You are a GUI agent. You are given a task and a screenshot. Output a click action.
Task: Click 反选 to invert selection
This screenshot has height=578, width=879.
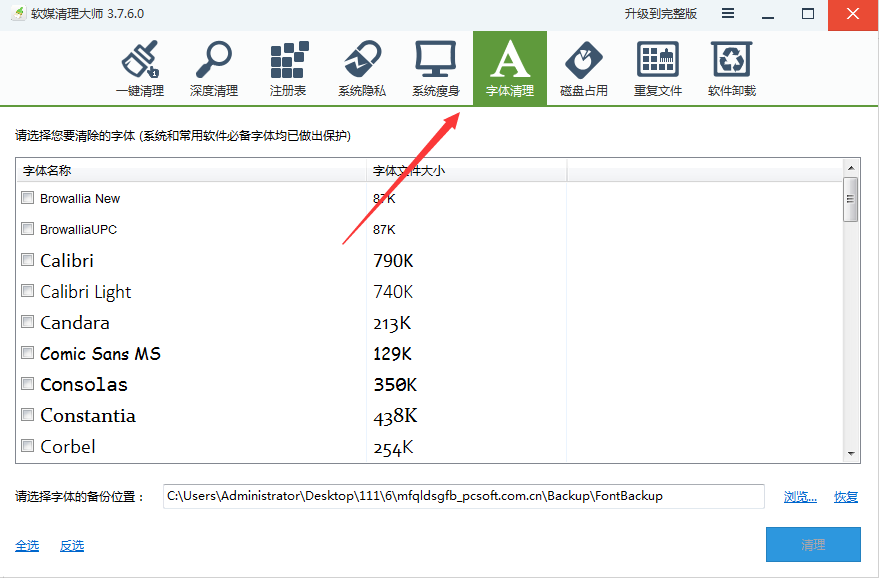[72, 545]
